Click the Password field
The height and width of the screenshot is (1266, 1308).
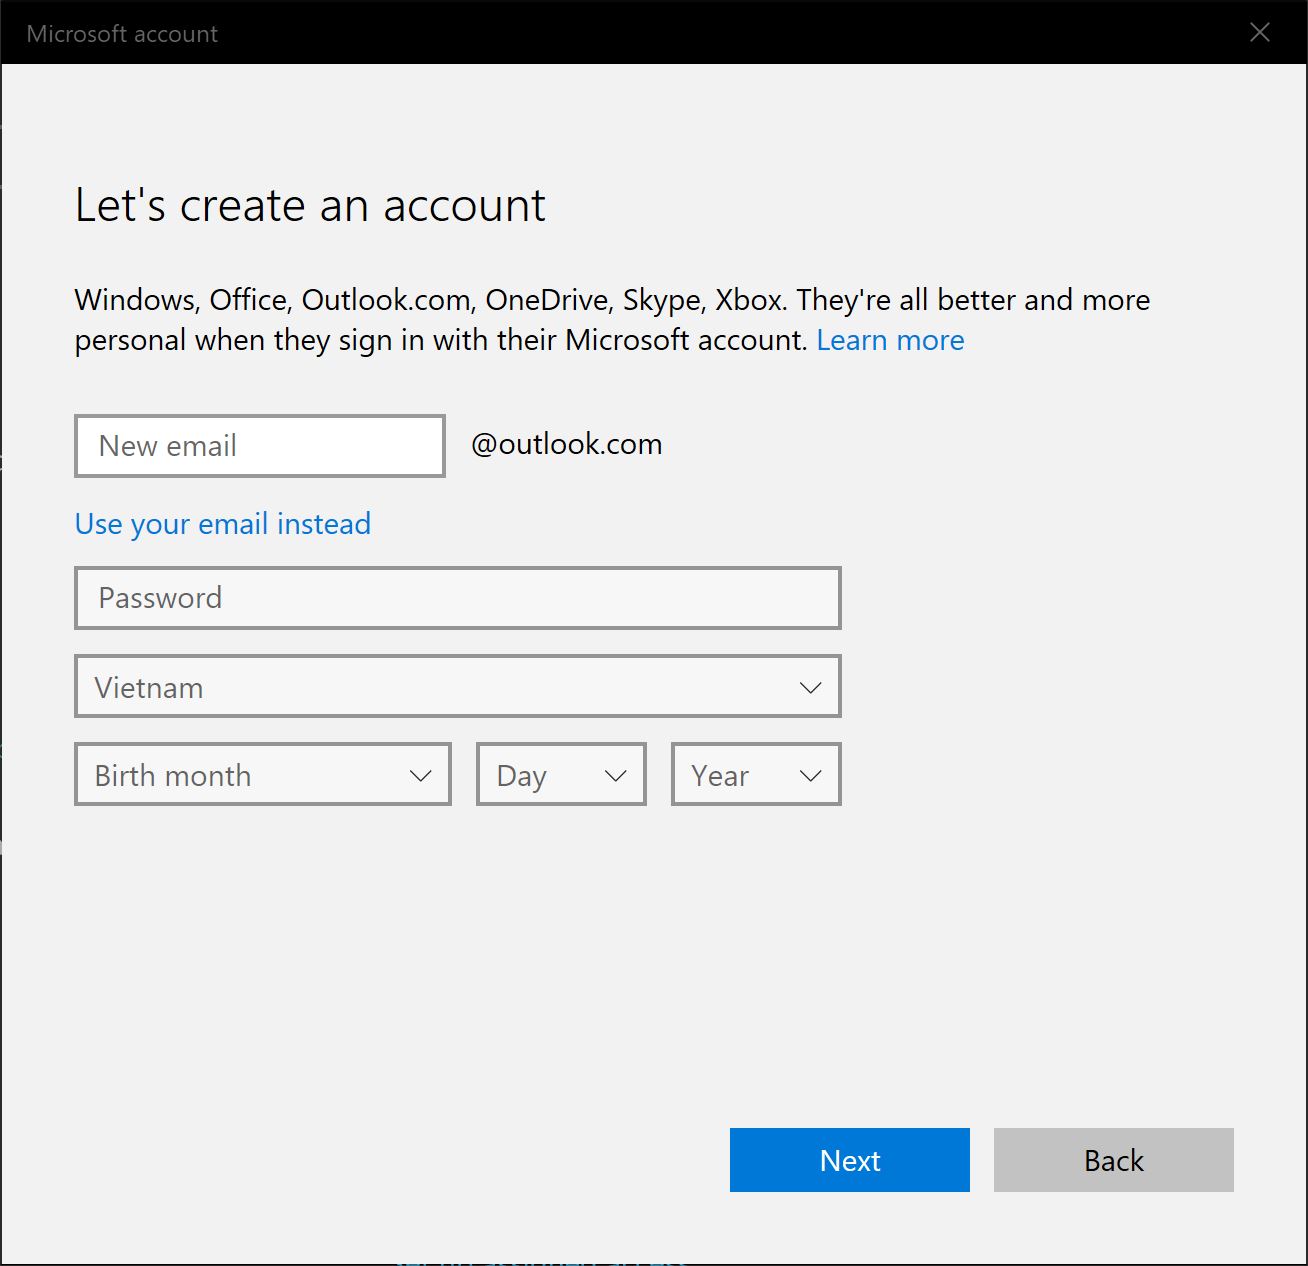point(458,598)
